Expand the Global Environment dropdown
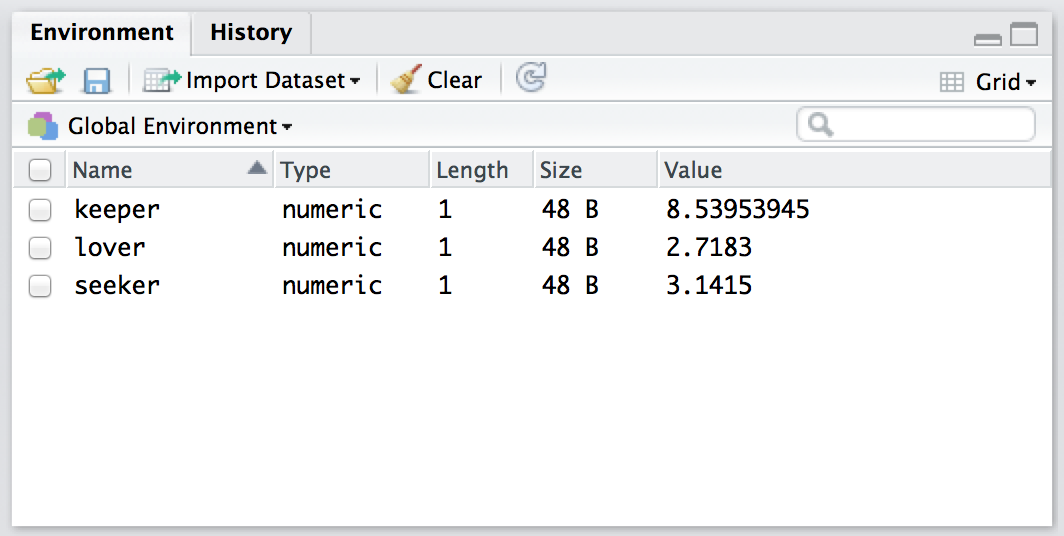 pos(180,127)
